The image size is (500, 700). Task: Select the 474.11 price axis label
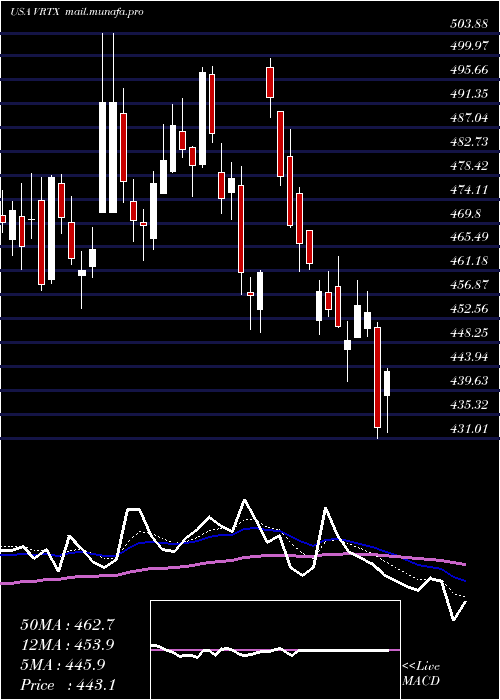pyautogui.click(x=468, y=190)
